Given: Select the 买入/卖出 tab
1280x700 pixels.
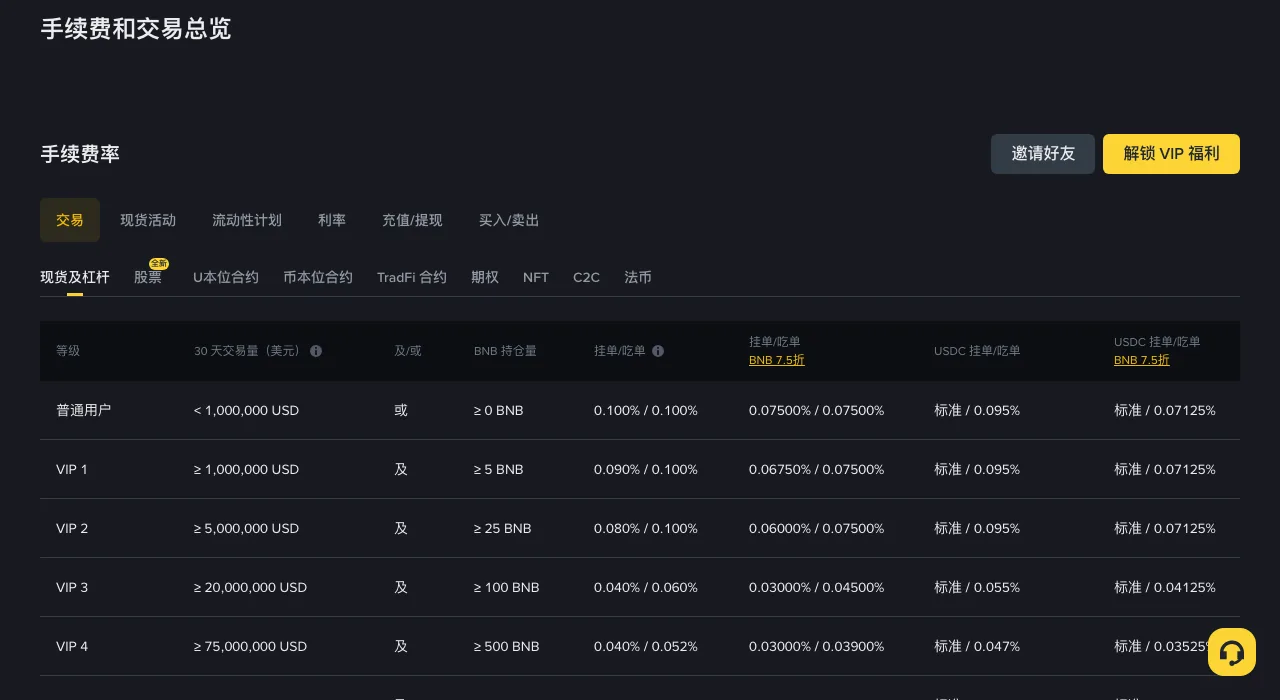Looking at the screenshot, I should [509, 220].
